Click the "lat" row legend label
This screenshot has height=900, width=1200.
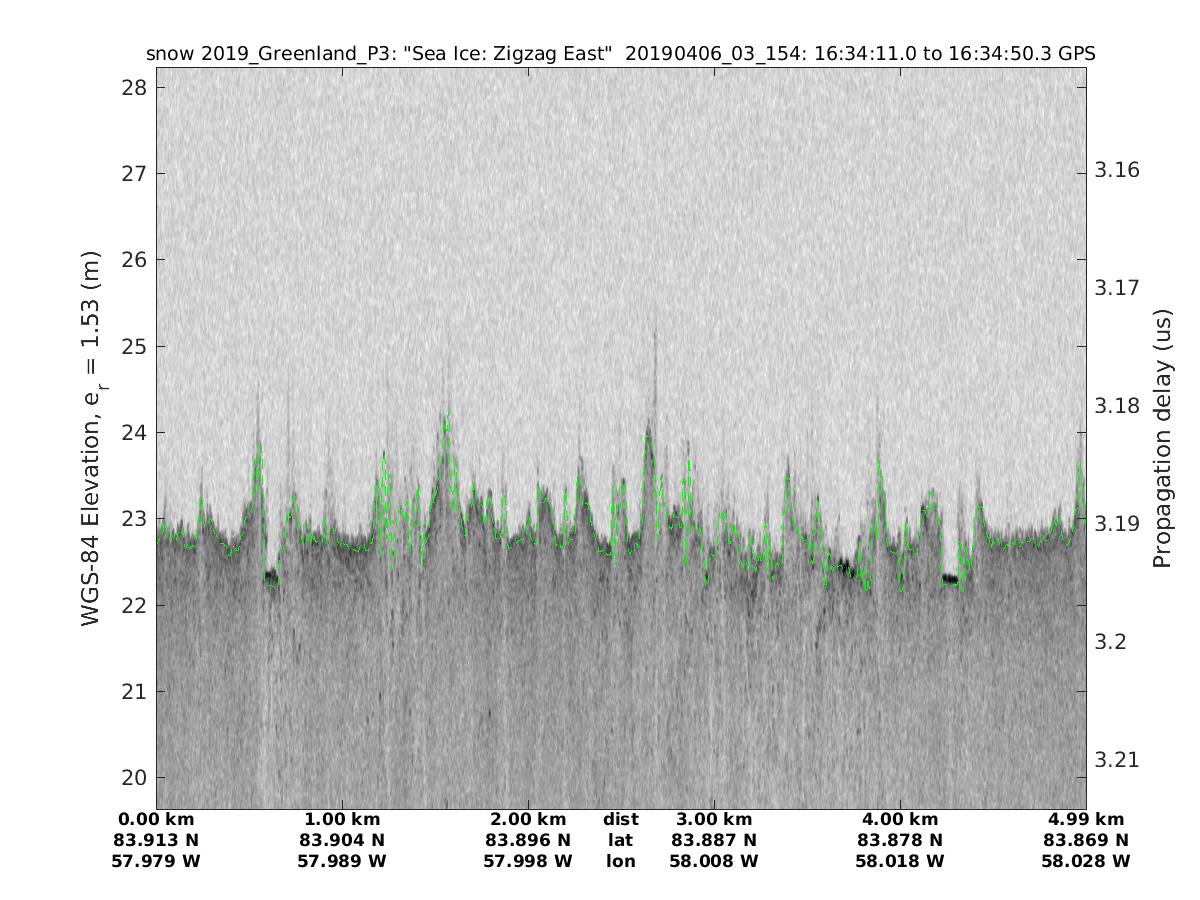click(x=620, y=840)
